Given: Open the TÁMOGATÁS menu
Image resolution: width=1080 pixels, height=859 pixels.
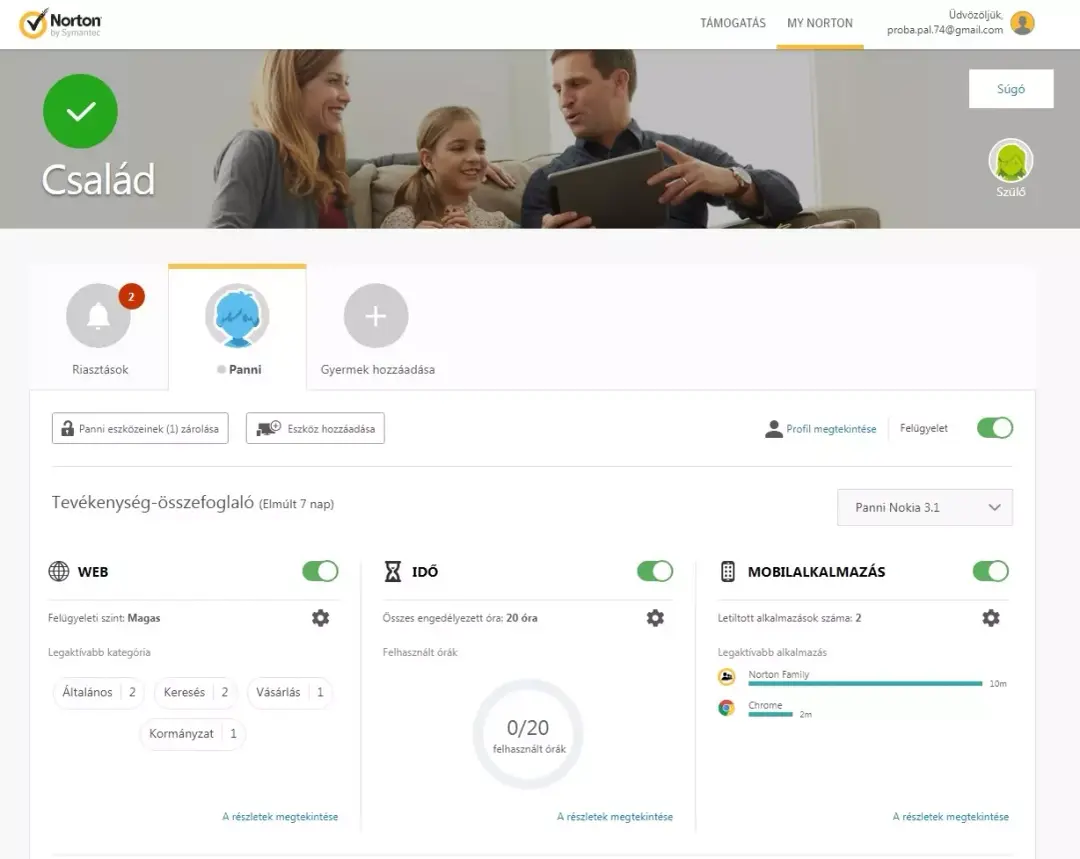Looking at the screenshot, I should pos(733,23).
